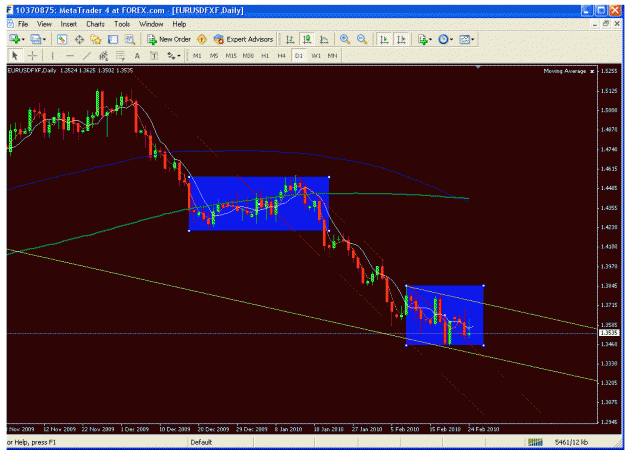Expand the Arrows dropdown arrow
The image size is (625, 450).
pos(179,56)
